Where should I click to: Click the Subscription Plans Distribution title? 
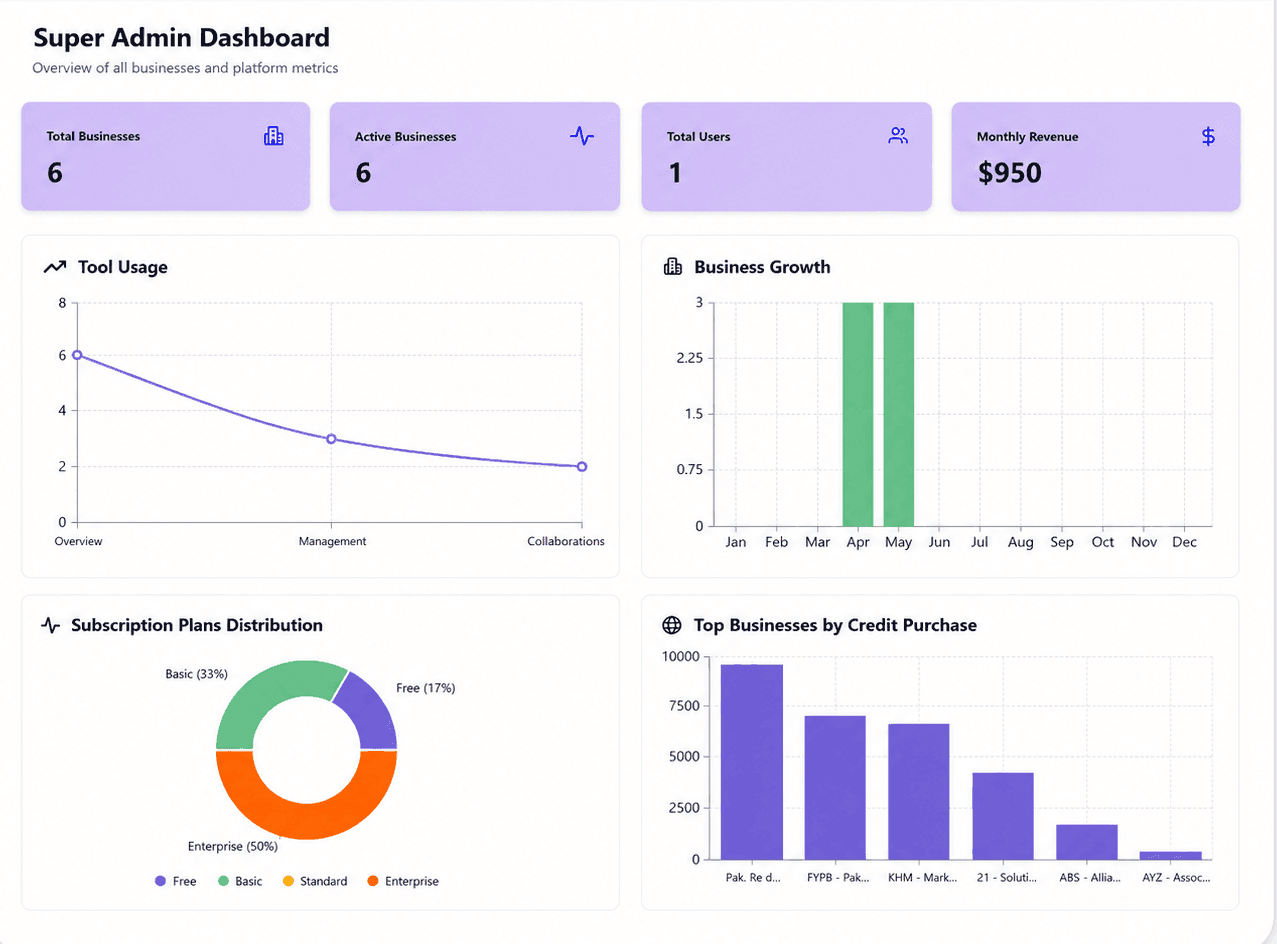tap(197, 625)
